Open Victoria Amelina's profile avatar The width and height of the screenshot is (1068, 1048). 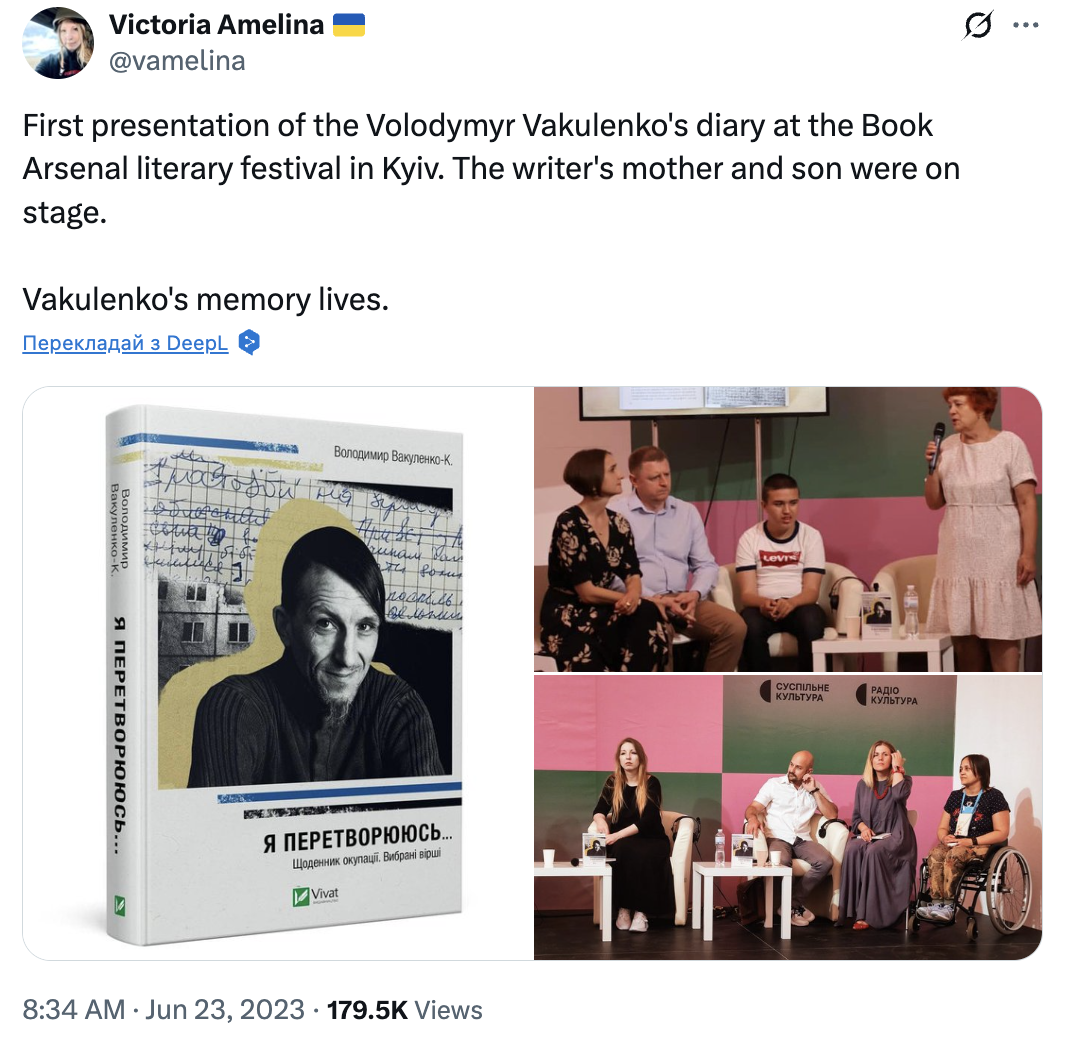point(58,43)
